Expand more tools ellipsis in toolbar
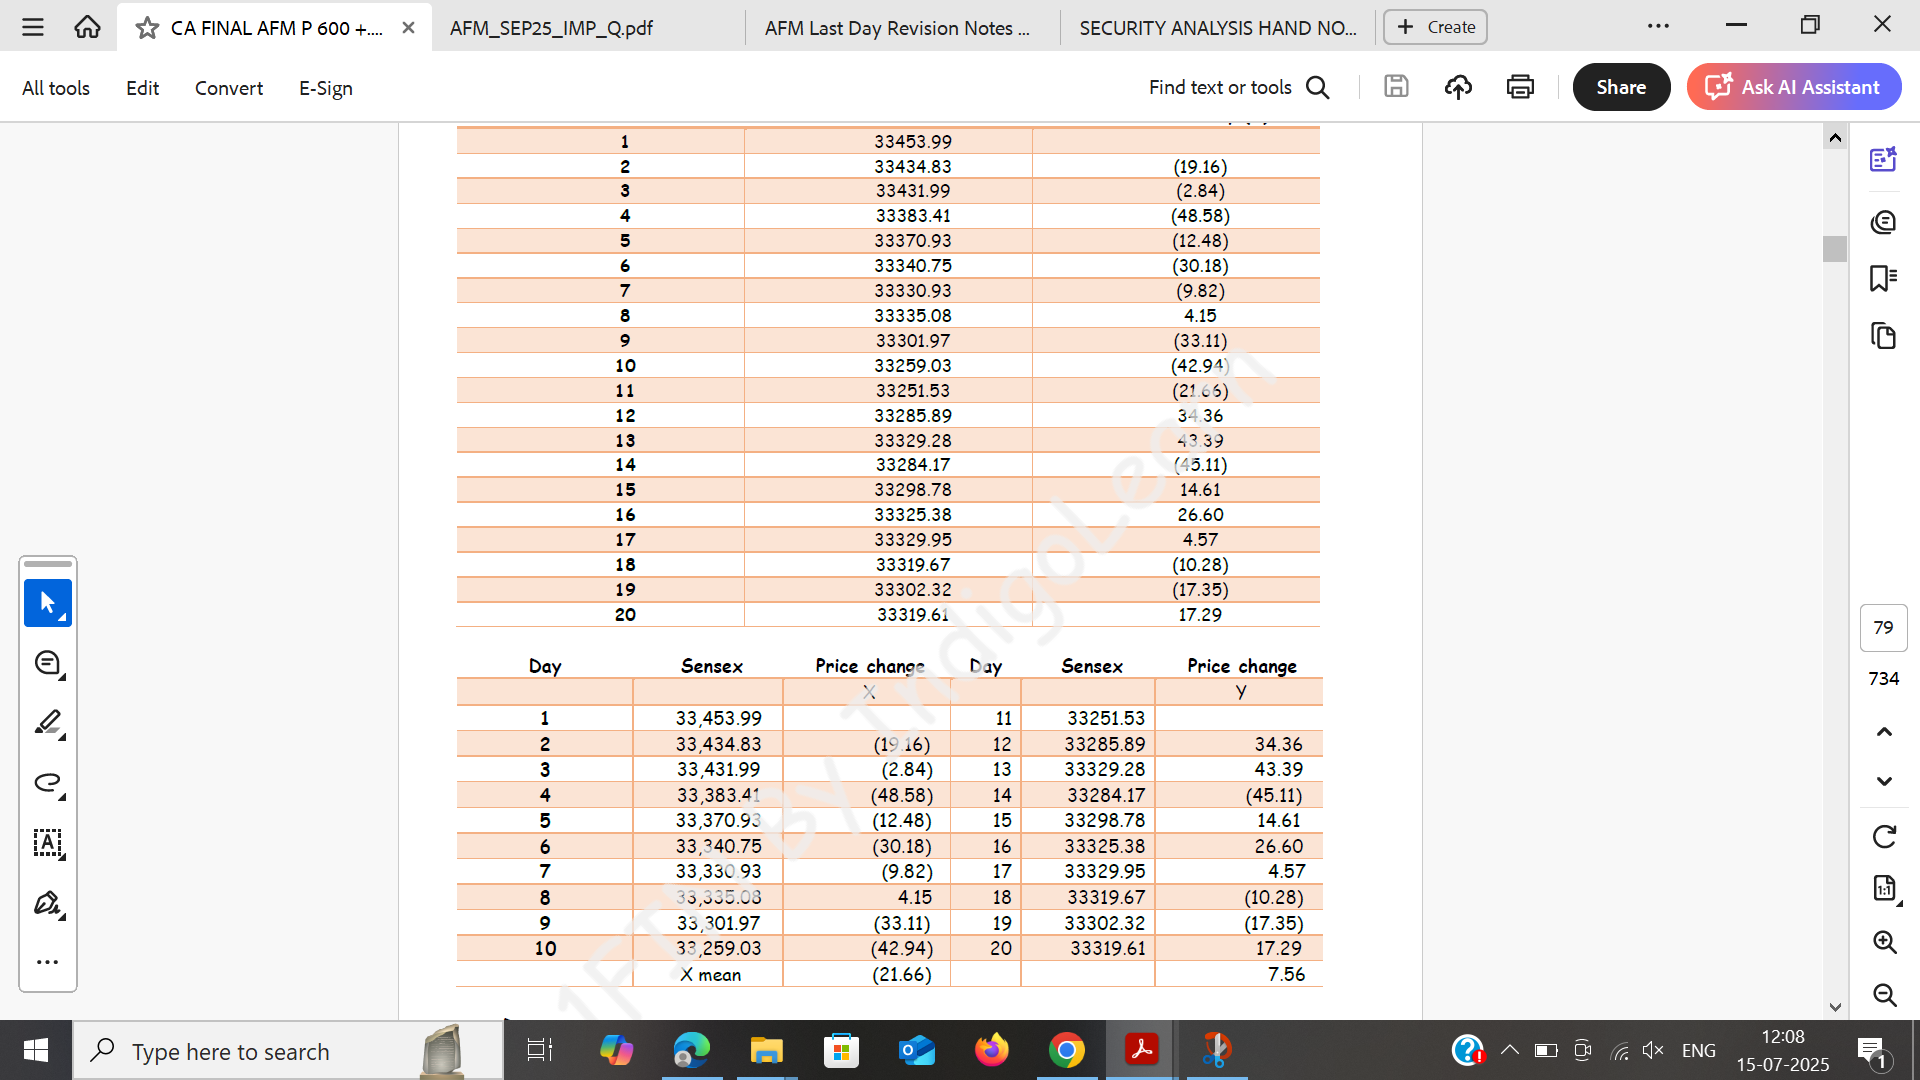This screenshot has height=1080, width=1920. coord(47,962)
